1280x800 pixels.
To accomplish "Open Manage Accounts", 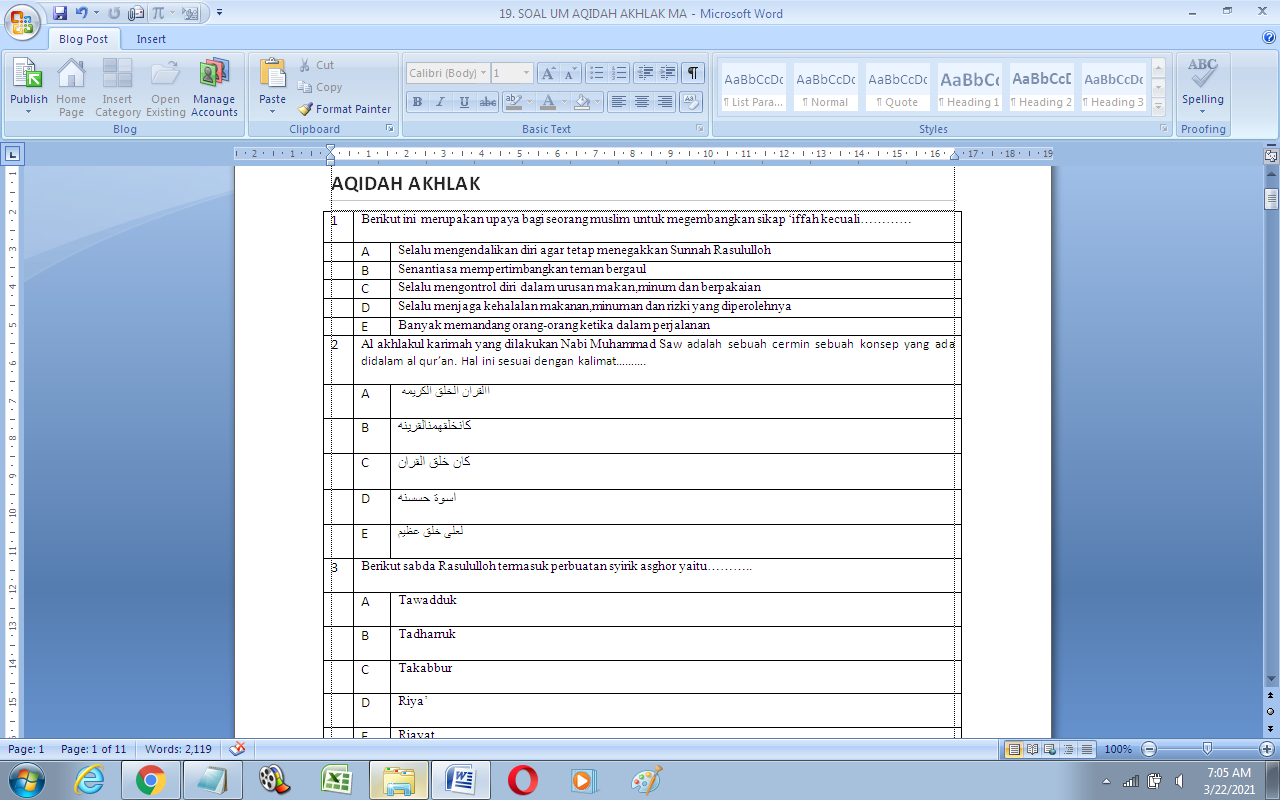I will 214,86.
